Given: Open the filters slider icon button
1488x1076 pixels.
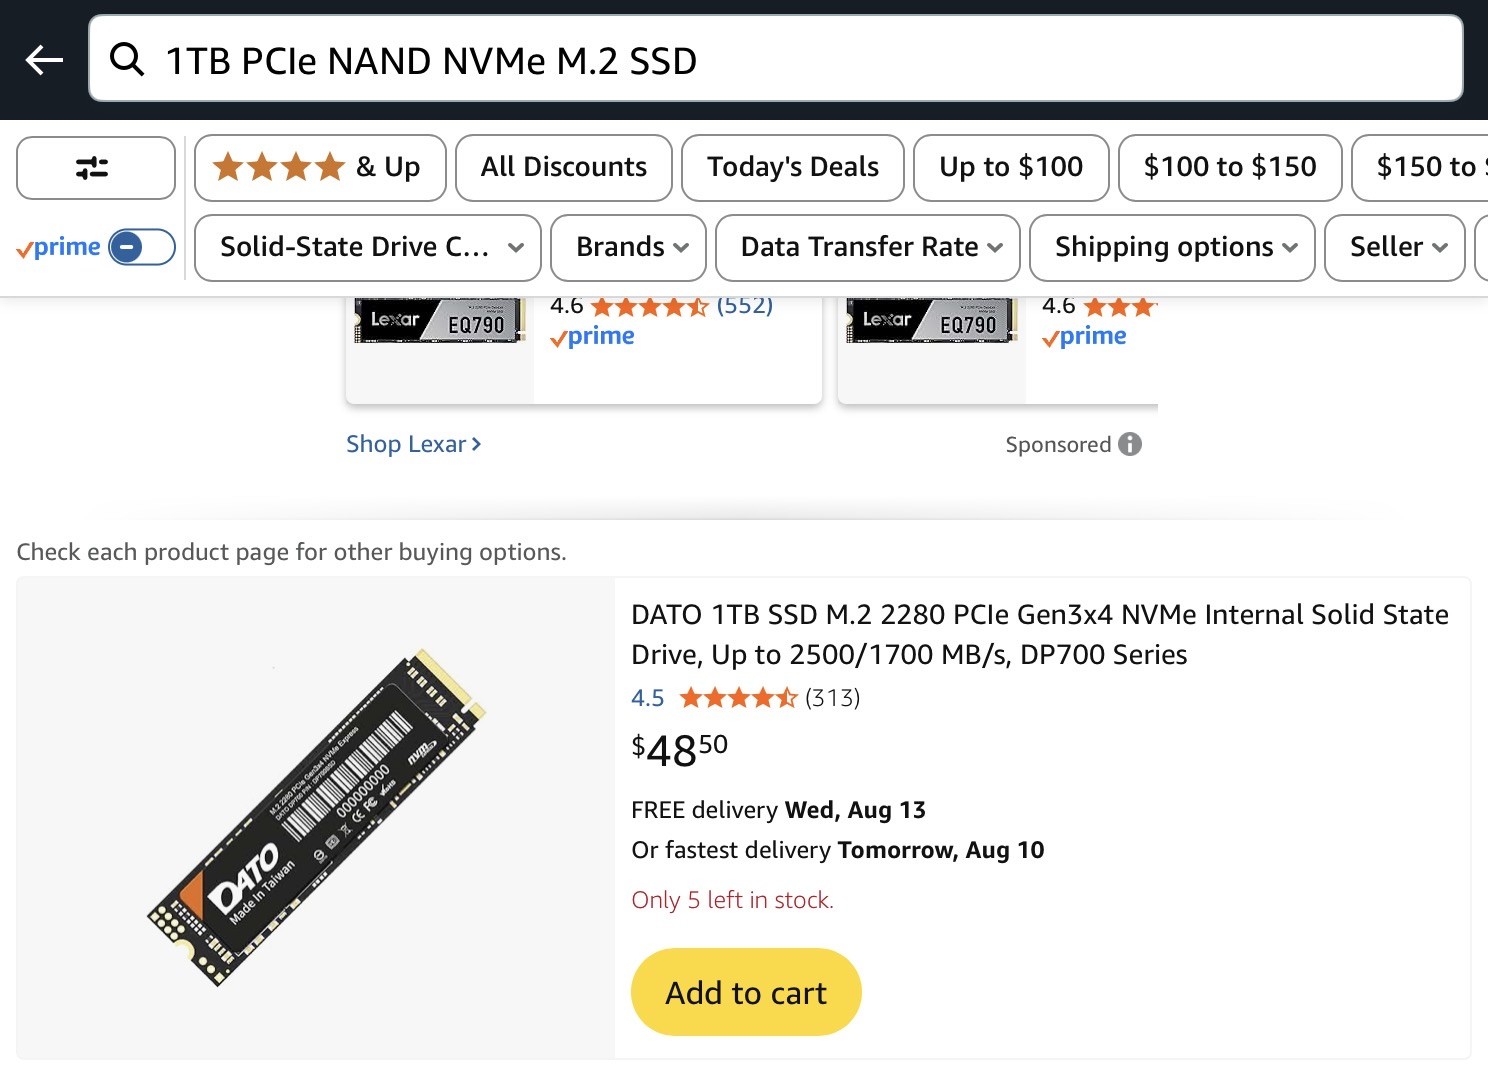Looking at the screenshot, I should tap(95, 168).
